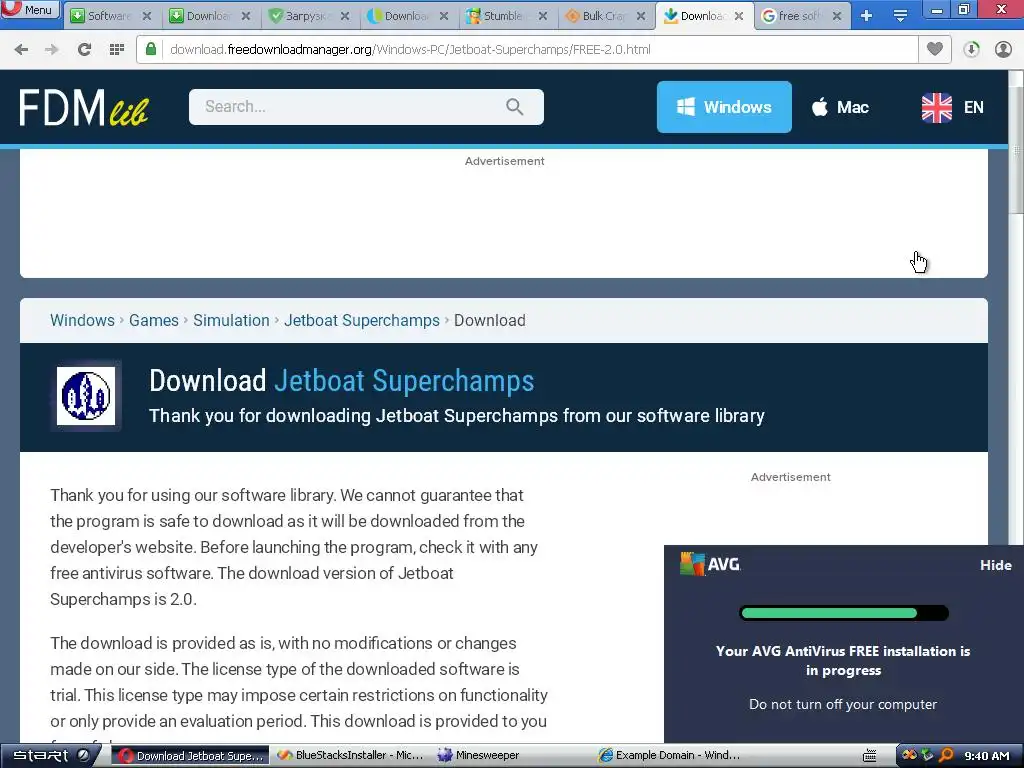Reload the current page
This screenshot has height=768, width=1024.
point(84,50)
